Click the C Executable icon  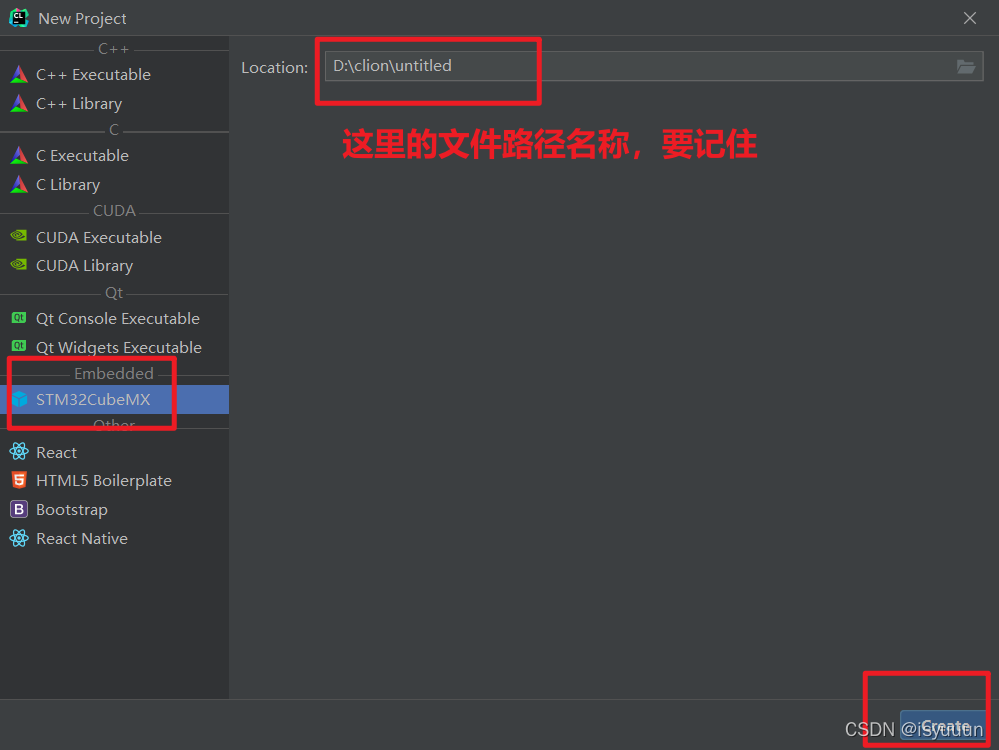coord(19,155)
